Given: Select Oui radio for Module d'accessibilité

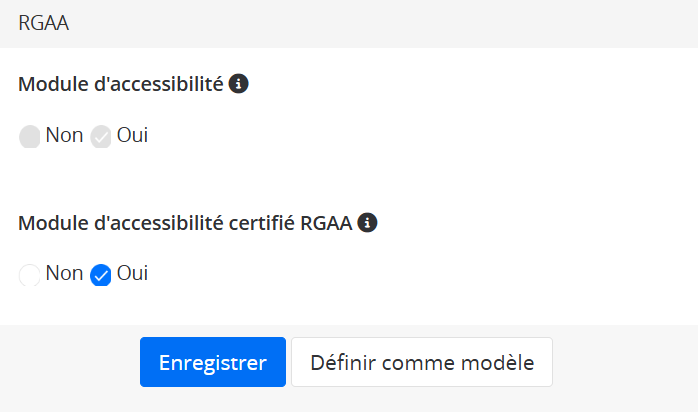Looking at the screenshot, I should tap(101, 137).
